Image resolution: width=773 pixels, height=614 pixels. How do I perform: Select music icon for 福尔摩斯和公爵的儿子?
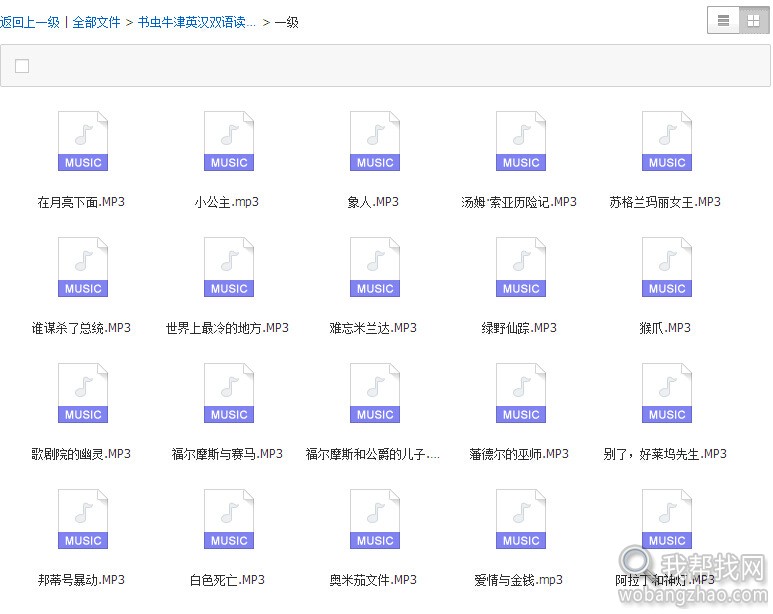click(x=375, y=393)
